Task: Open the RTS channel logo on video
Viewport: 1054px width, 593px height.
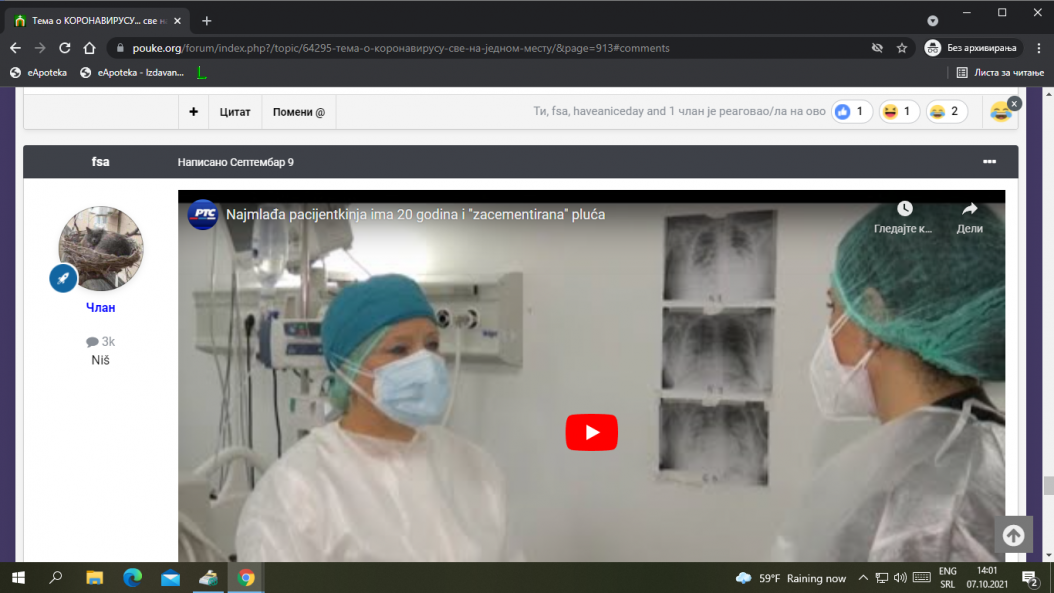Action: click(x=202, y=214)
